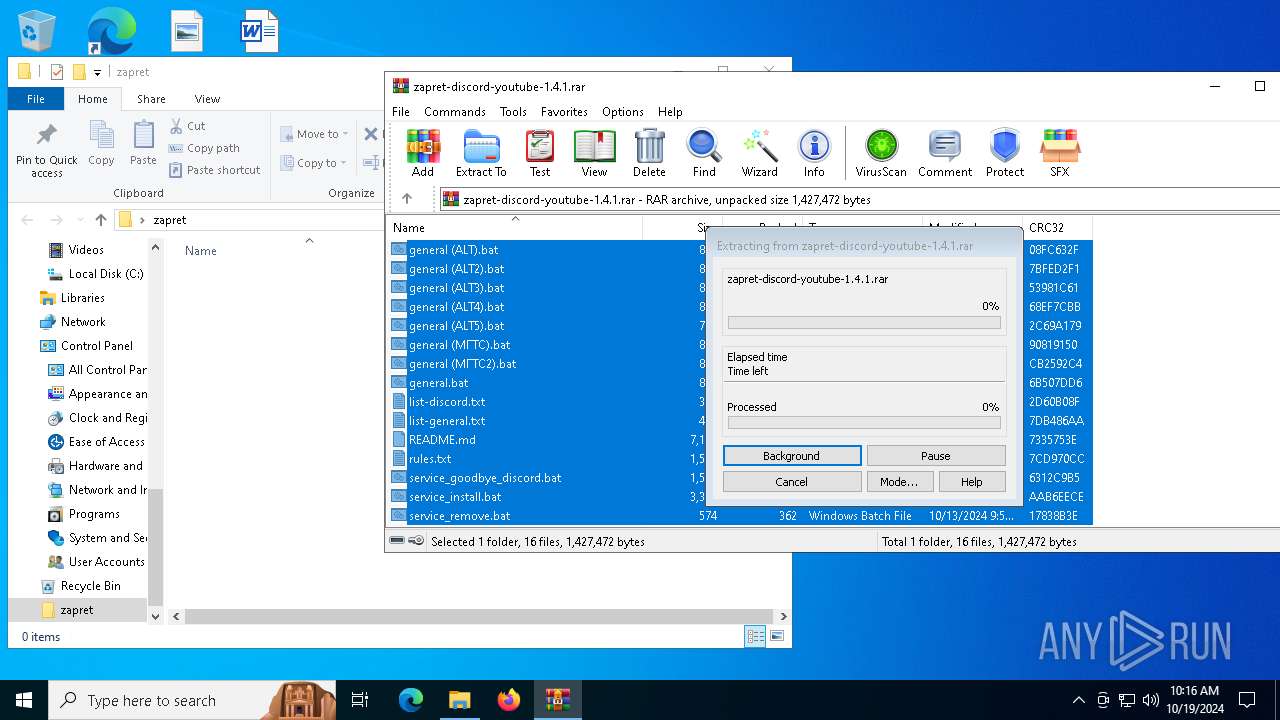Open the Copy to dropdown in Explorer

(x=314, y=163)
